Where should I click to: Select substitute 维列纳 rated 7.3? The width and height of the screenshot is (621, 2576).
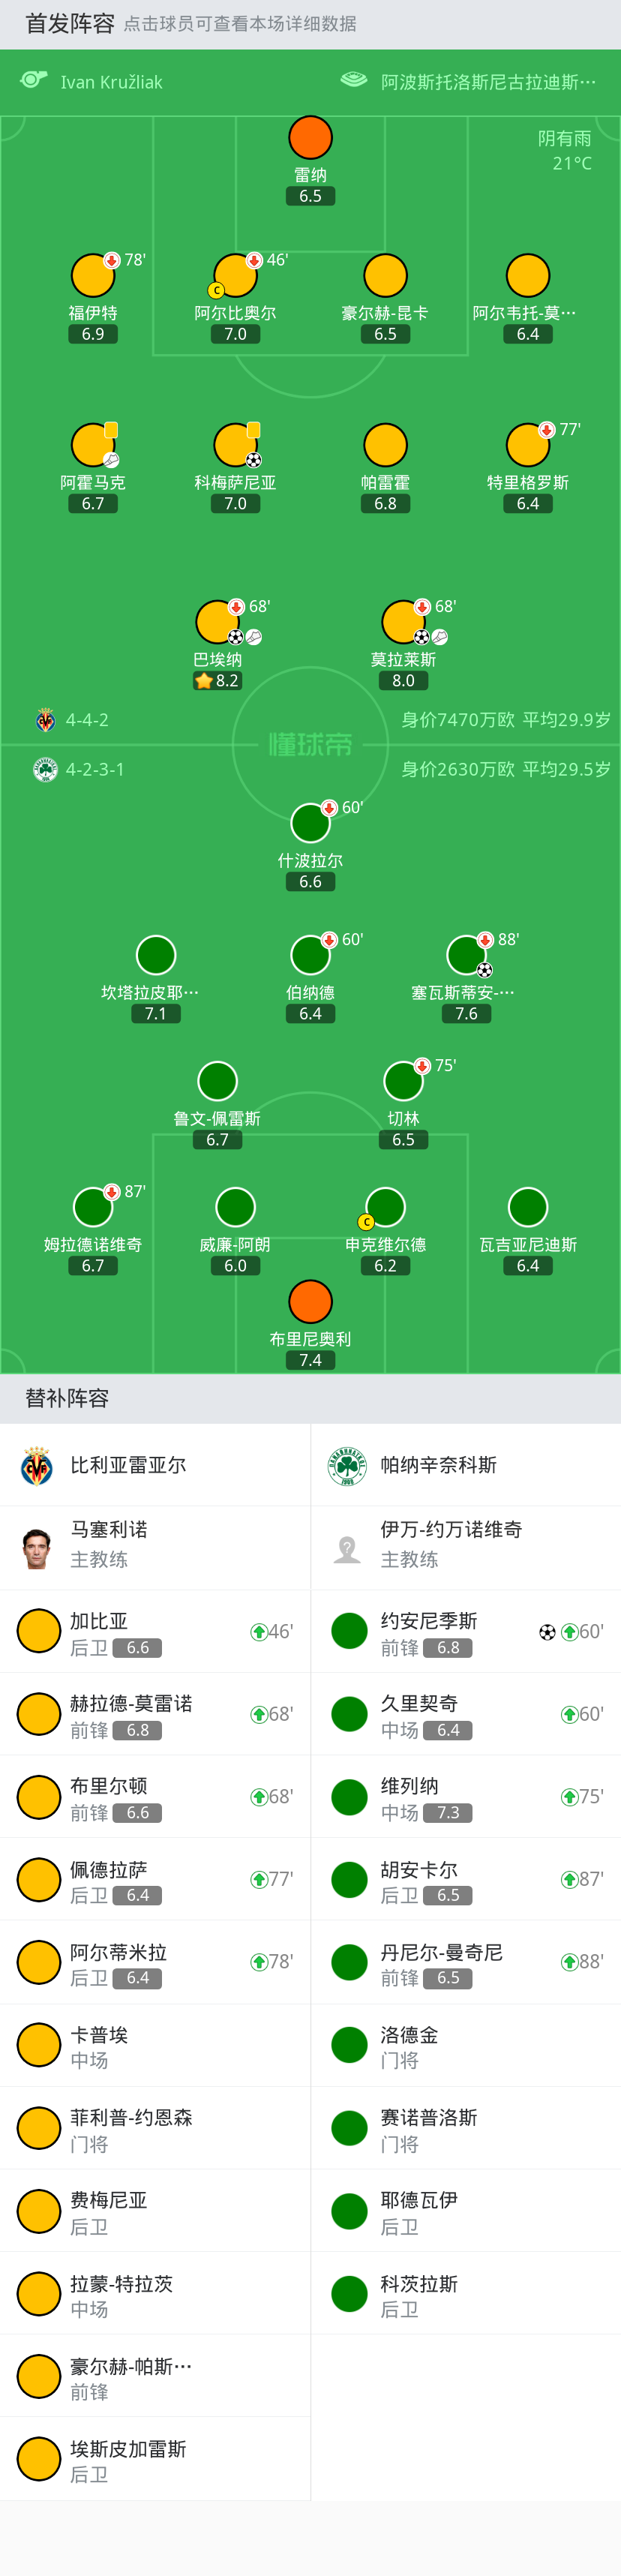[465, 1797]
